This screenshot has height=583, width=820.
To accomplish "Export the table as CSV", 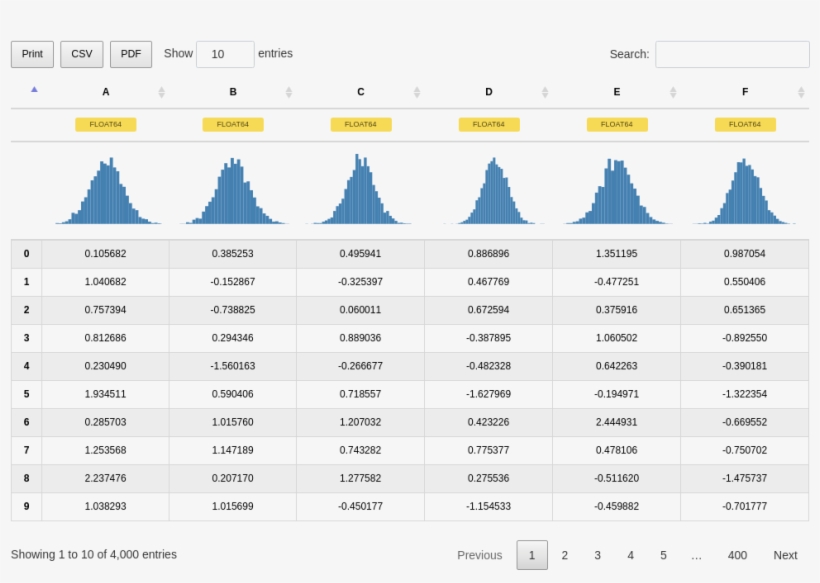I will pyautogui.click(x=81, y=54).
